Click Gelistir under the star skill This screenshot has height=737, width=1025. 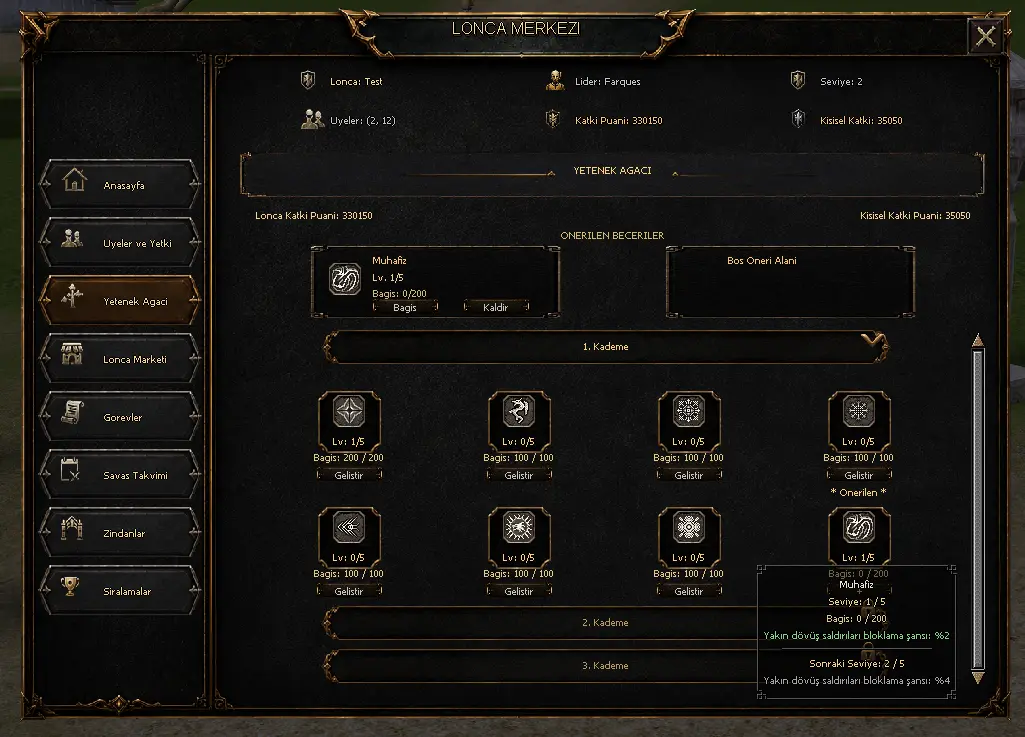(349, 475)
